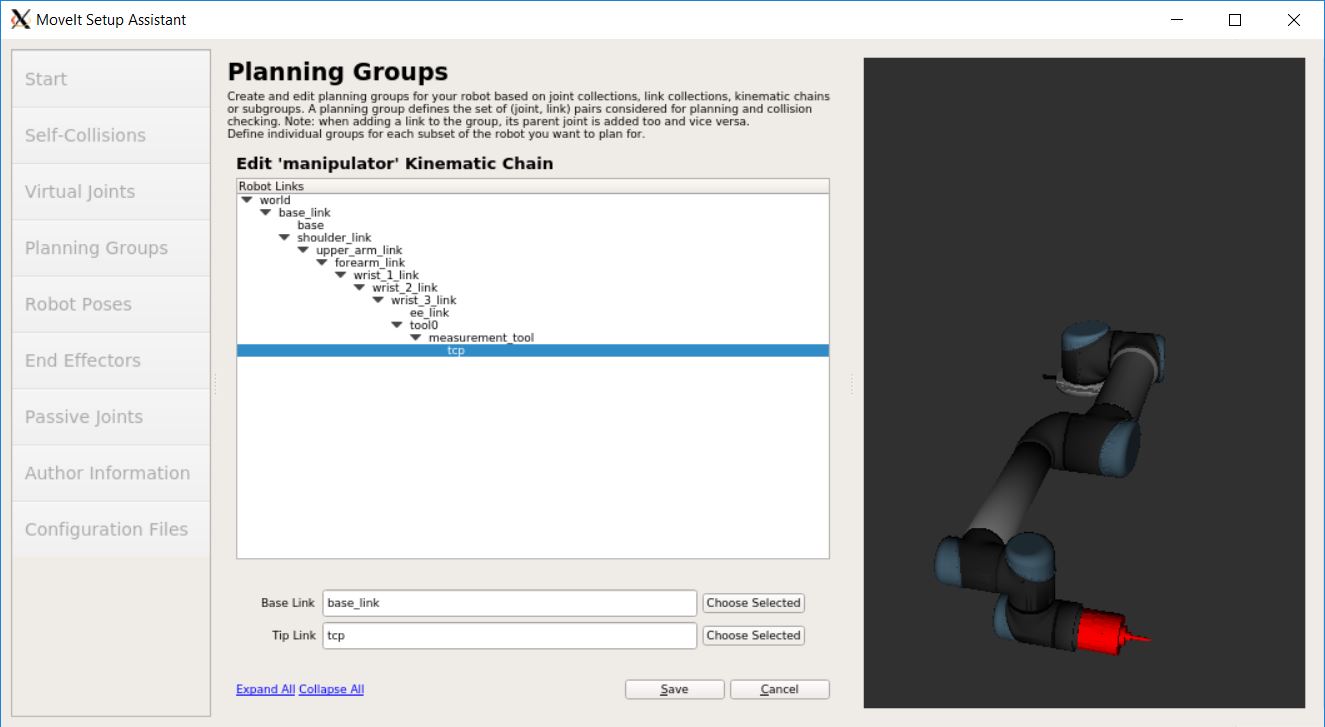1325x727 pixels.
Task: Click the MoveIt Setup Assistant logo icon
Action: tap(21, 19)
